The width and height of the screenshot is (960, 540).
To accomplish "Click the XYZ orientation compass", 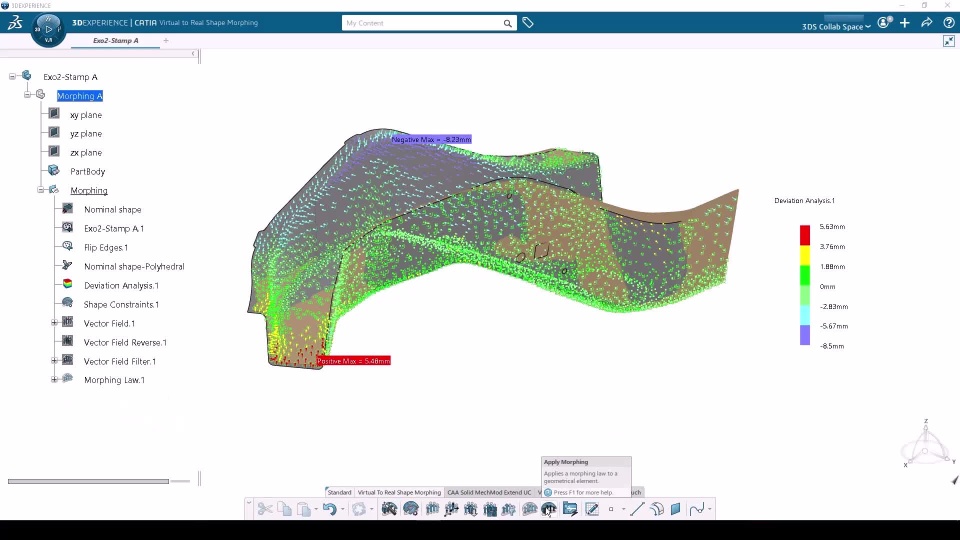I will [926, 444].
